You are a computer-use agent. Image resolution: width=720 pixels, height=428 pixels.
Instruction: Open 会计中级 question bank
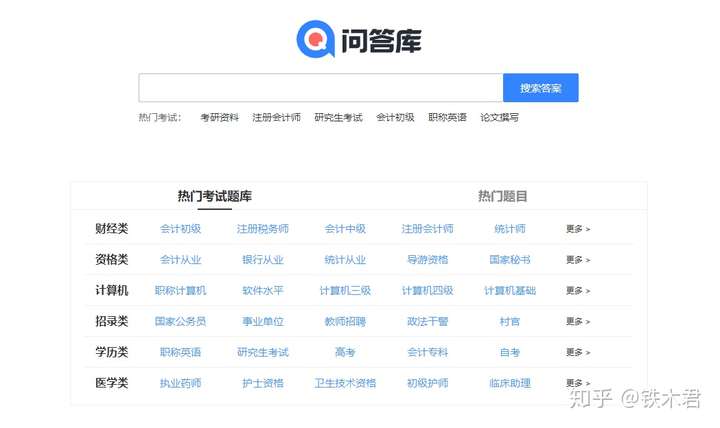(x=345, y=229)
